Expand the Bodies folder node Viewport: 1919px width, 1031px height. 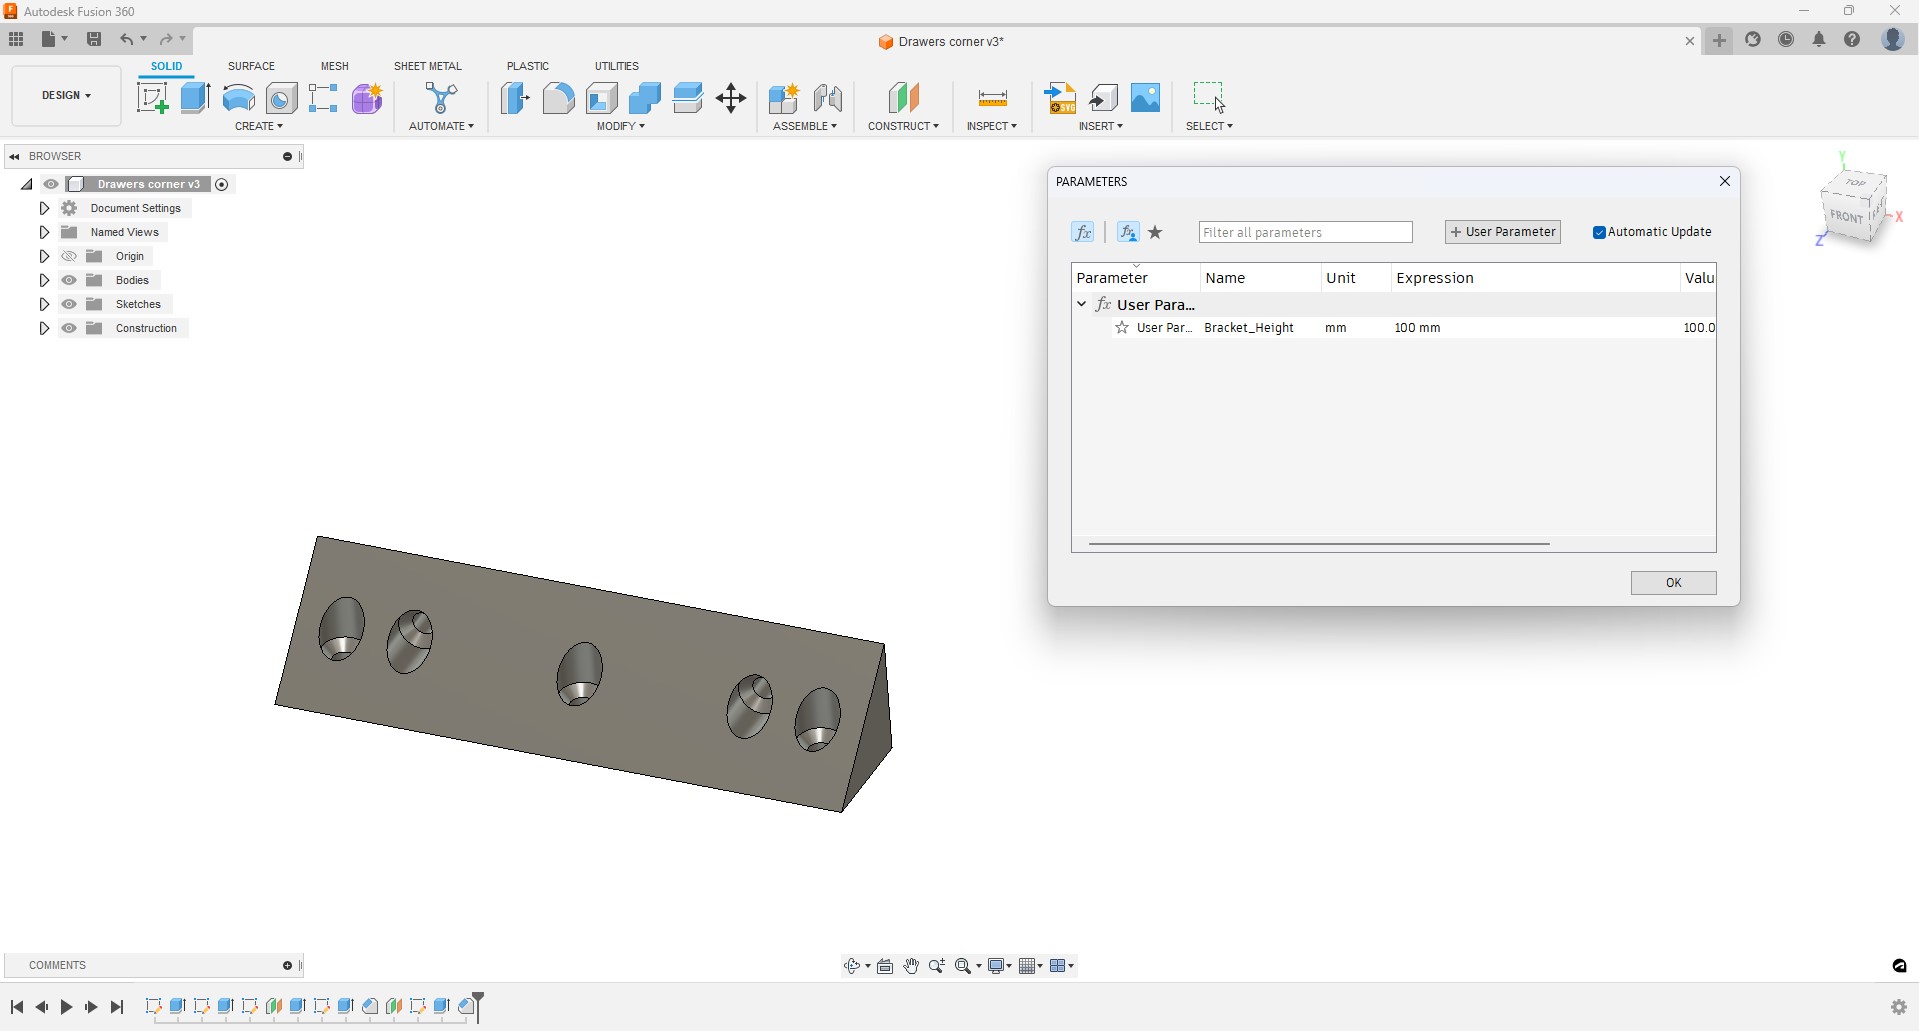pyautogui.click(x=44, y=280)
